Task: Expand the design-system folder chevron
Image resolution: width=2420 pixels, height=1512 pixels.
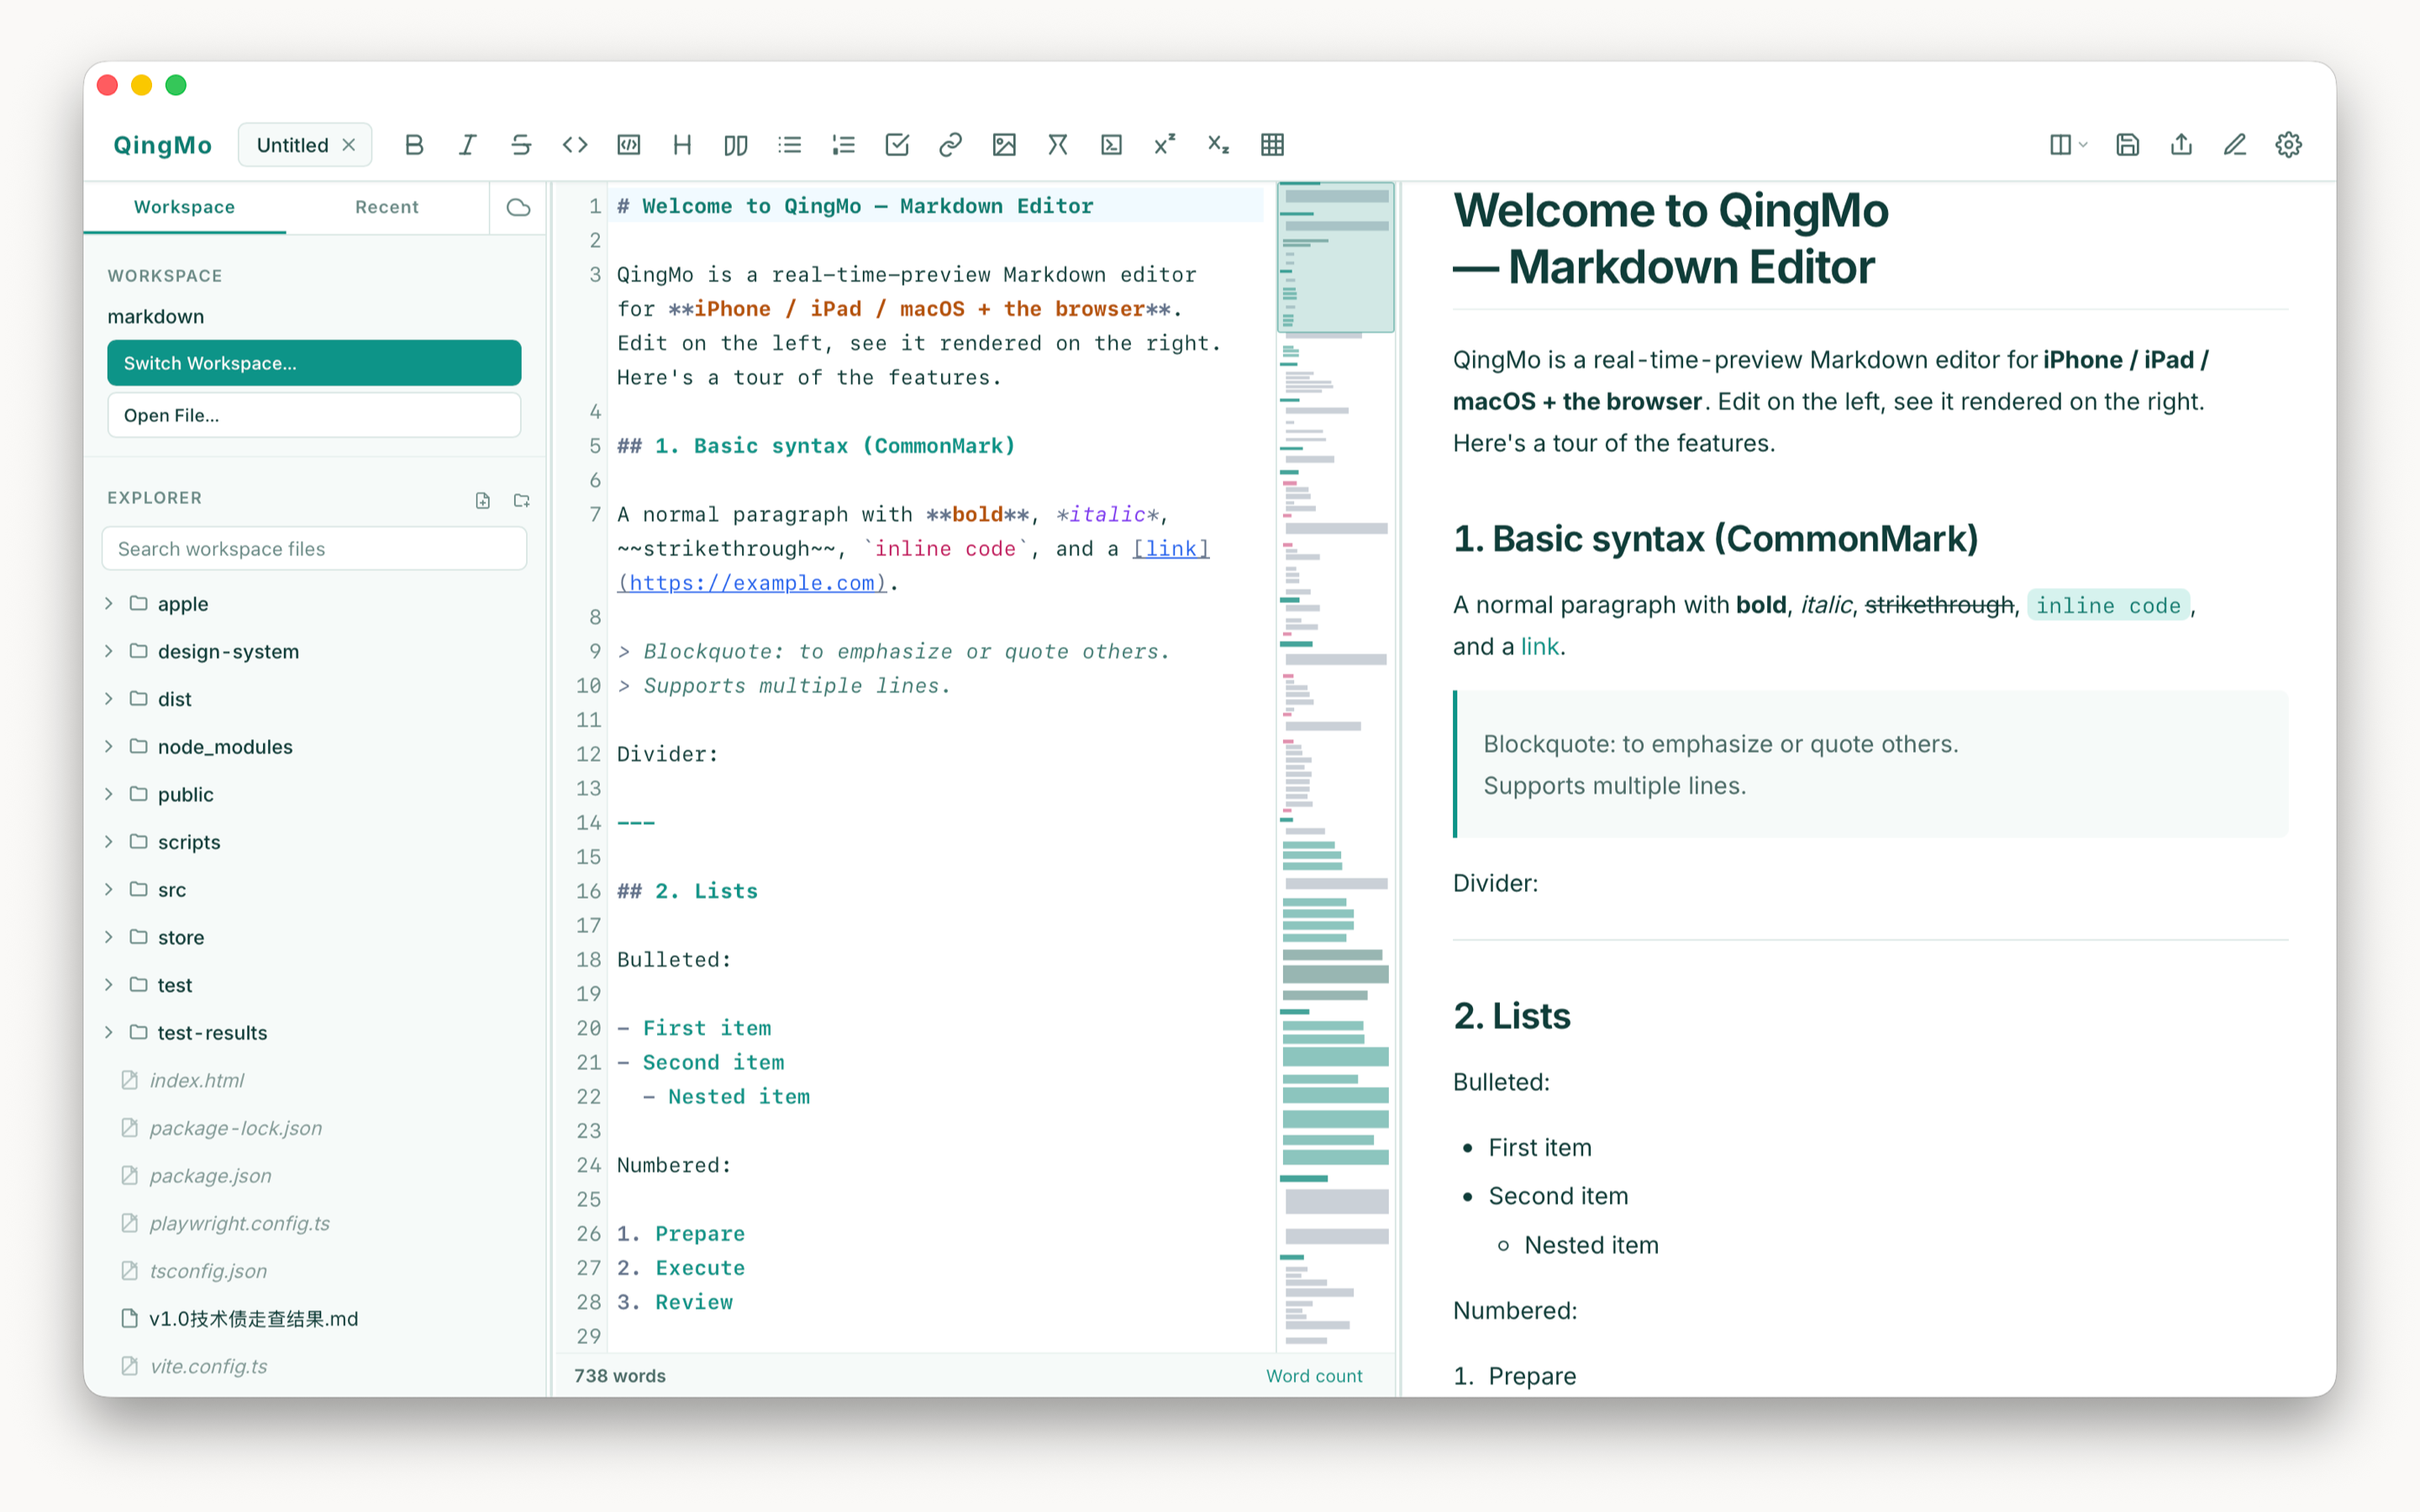Action: [x=109, y=651]
